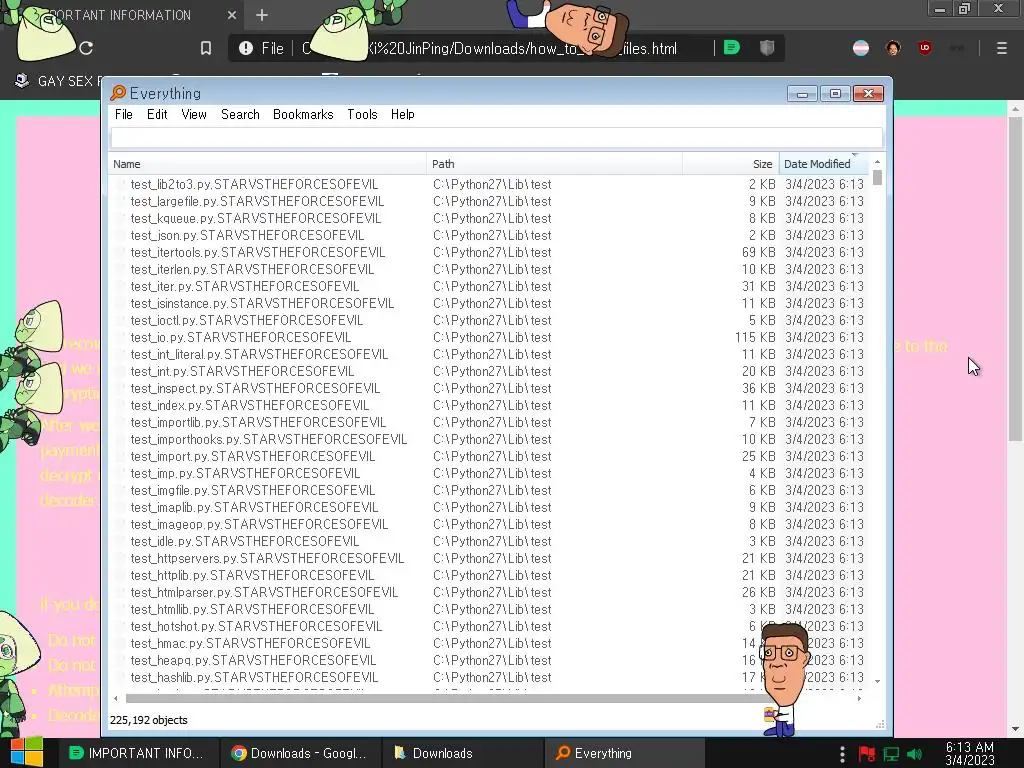
Task: Select file test_importlib.py.STARVSTHEFORCESOFEVIL
Action: pyautogui.click(x=259, y=422)
